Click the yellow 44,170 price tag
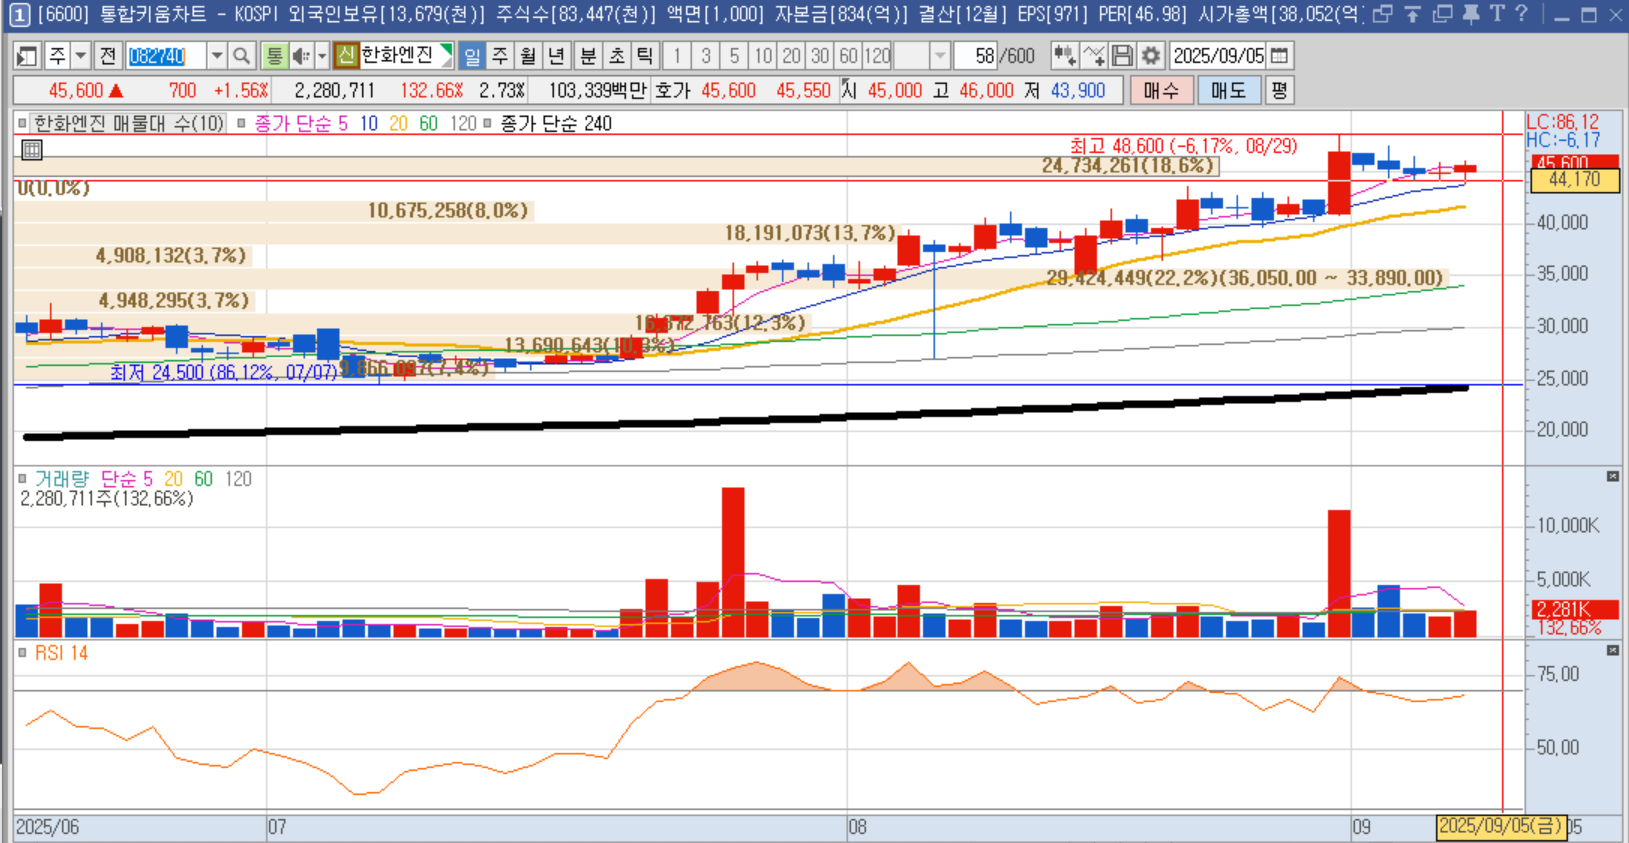This screenshot has width=1629, height=843. tap(1574, 180)
